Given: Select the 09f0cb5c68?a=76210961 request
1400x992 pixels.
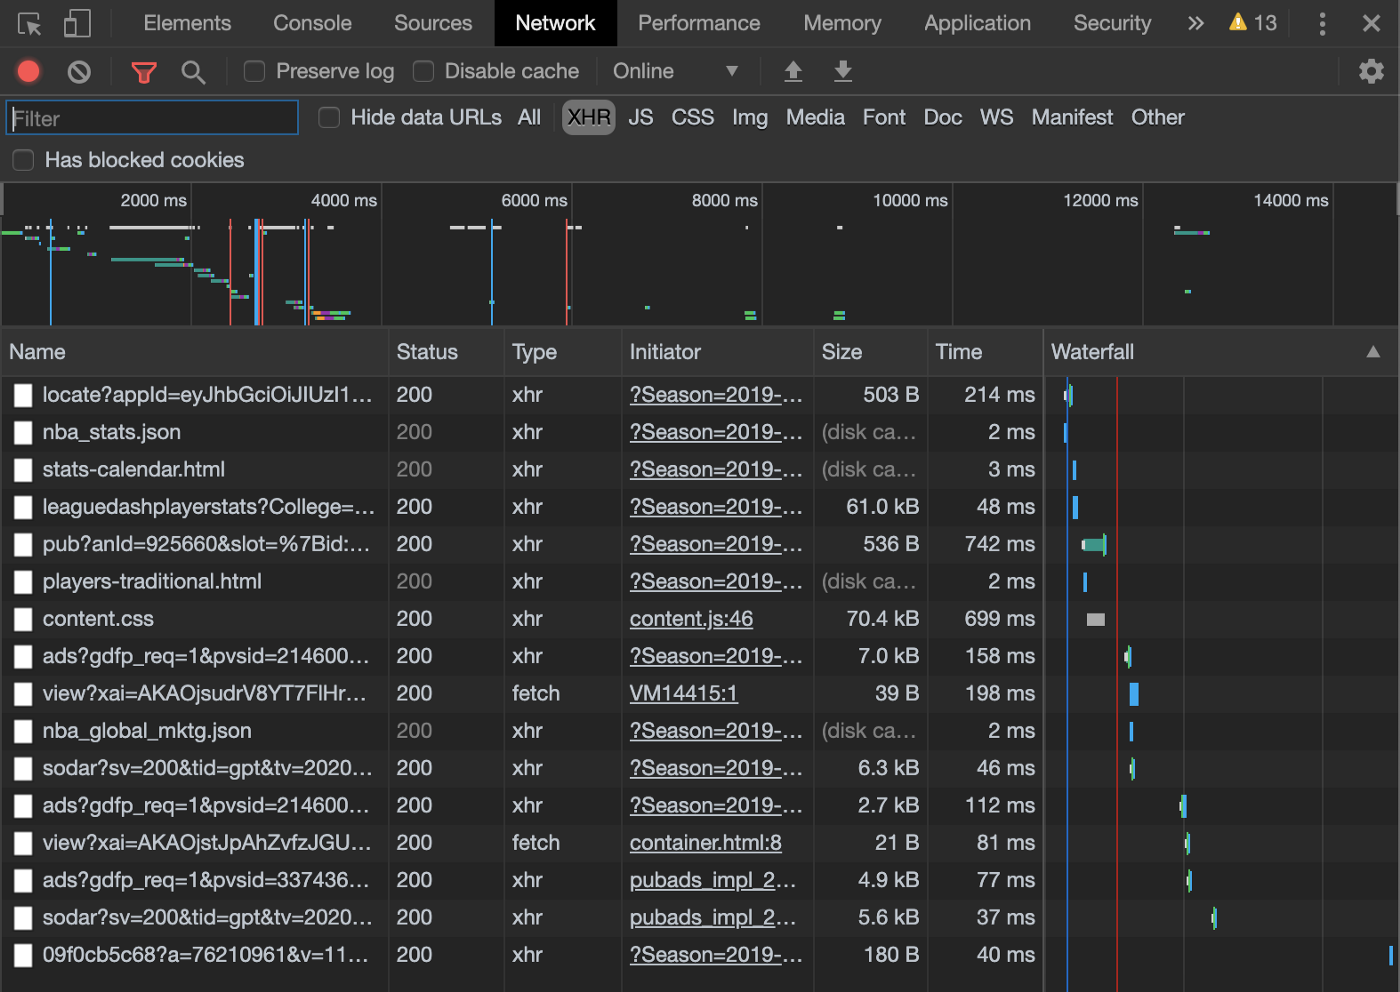Looking at the screenshot, I should click(x=205, y=955).
